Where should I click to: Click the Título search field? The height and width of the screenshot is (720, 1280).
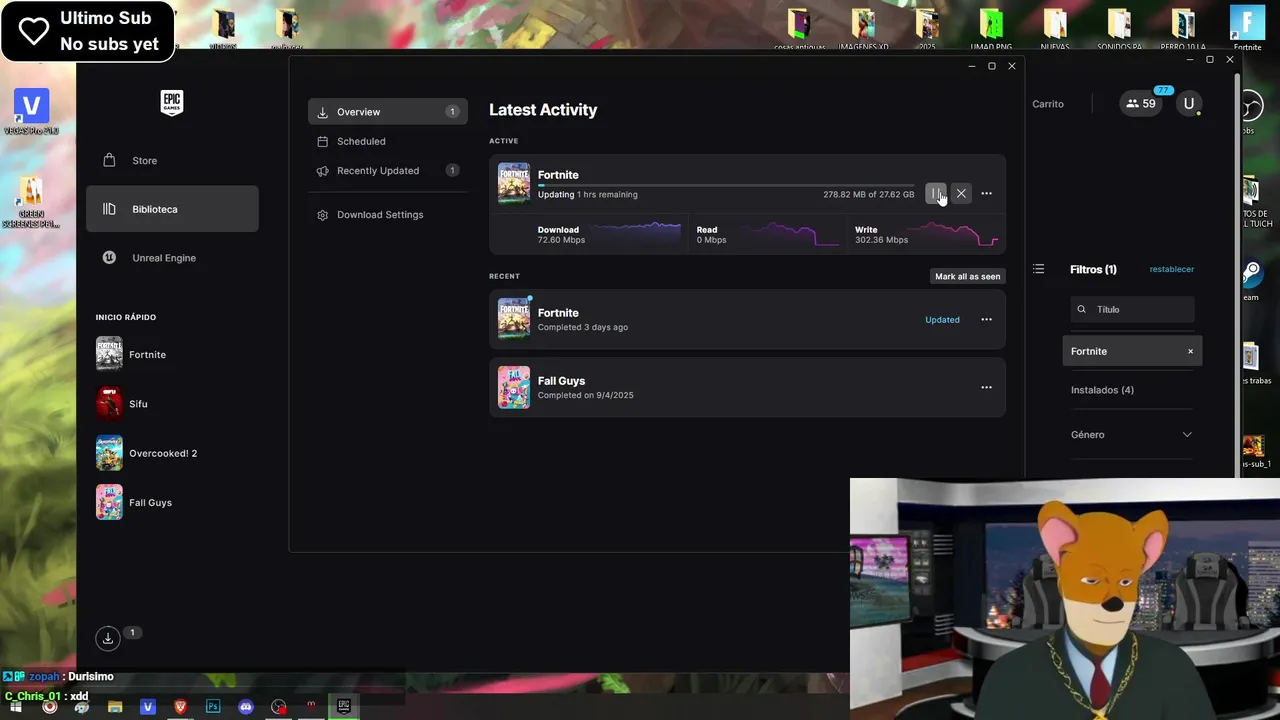tap(1132, 310)
